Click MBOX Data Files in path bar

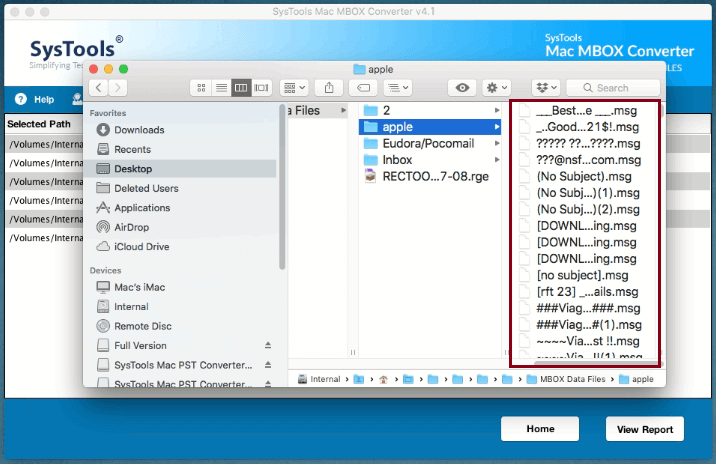pos(566,379)
